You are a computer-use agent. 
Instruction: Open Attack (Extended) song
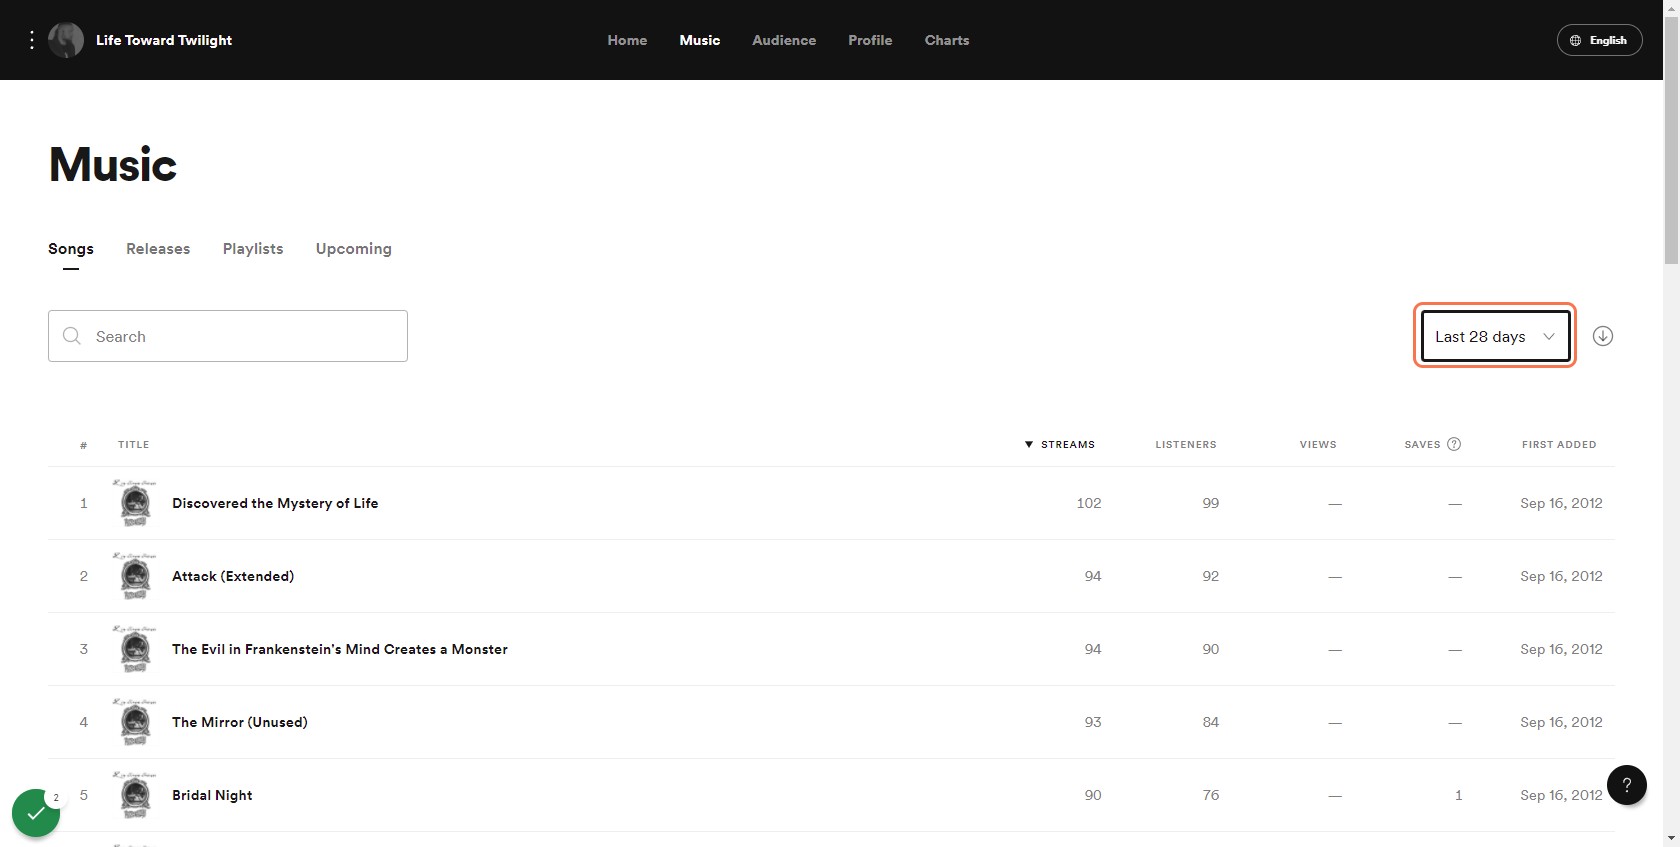[x=233, y=576]
